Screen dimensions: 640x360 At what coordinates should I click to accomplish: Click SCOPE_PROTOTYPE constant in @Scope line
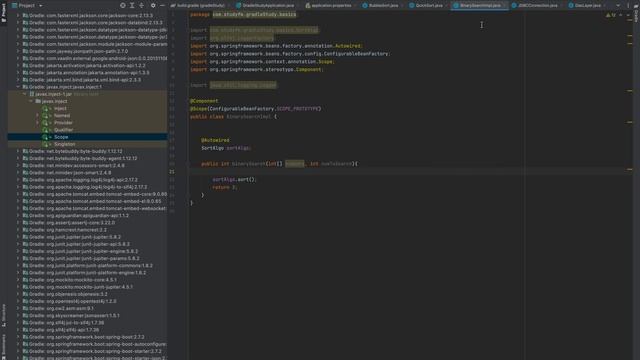(x=297, y=109)
